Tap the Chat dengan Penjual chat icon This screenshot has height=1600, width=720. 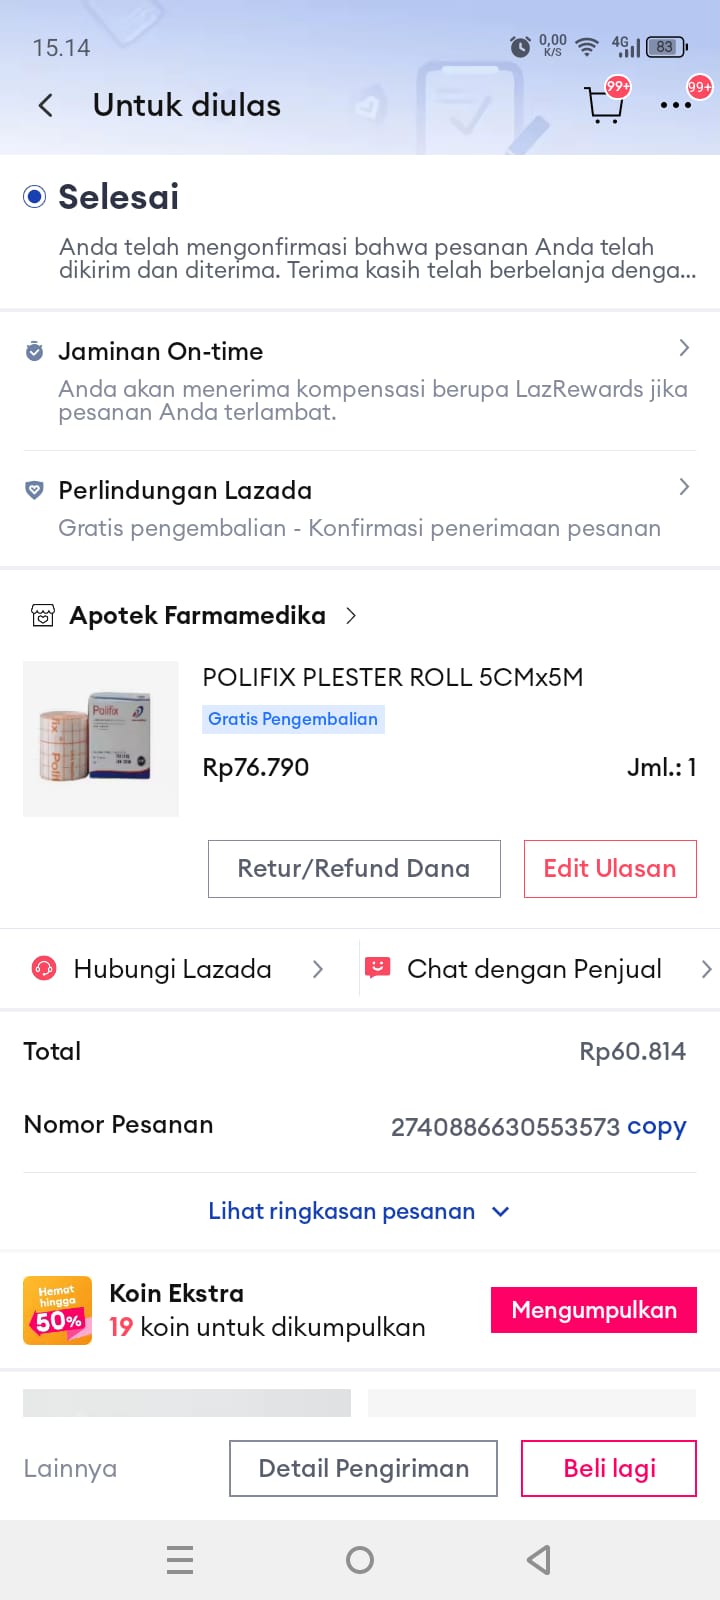[x=377, y=968]
